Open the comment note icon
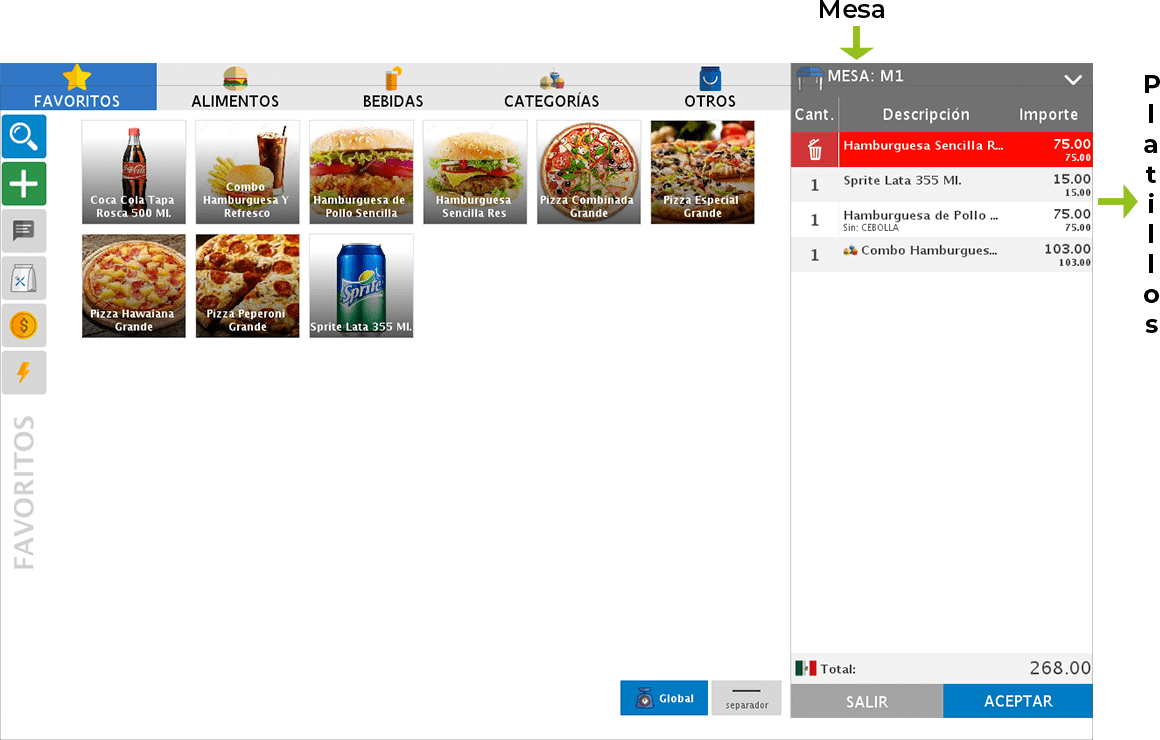This screenshot has width=1160, height=740. click(x=23, y=232)
